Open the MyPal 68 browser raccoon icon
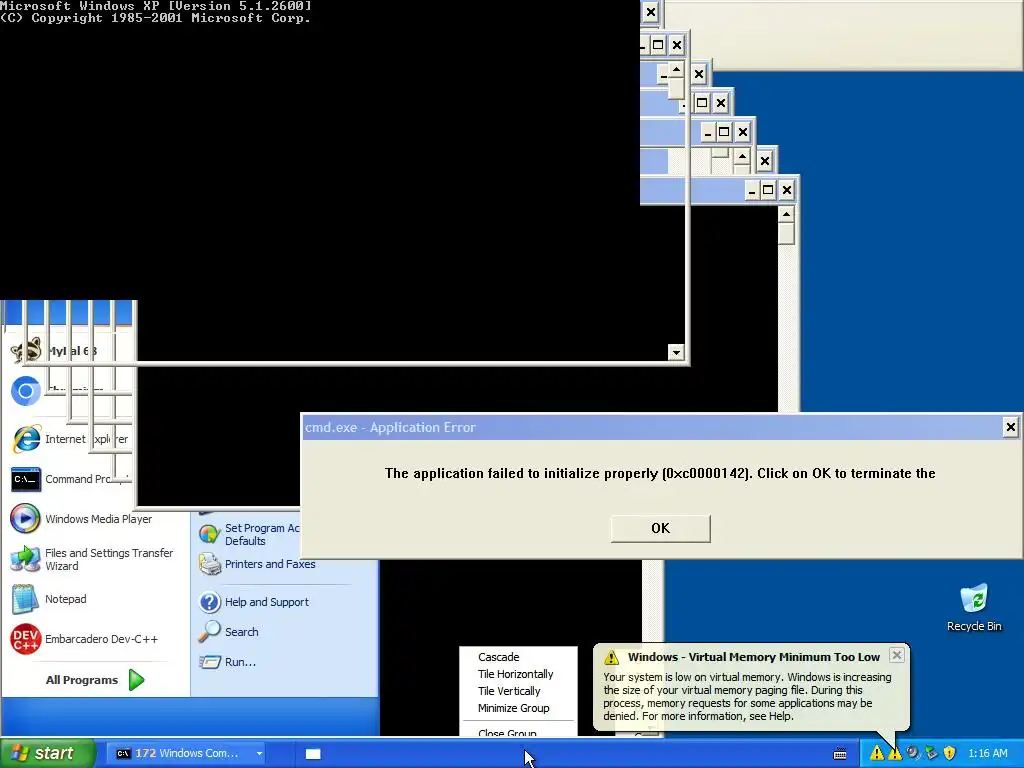Image resolution: width=1024 pixels, height=768 pixels. [x=26, y=351]
